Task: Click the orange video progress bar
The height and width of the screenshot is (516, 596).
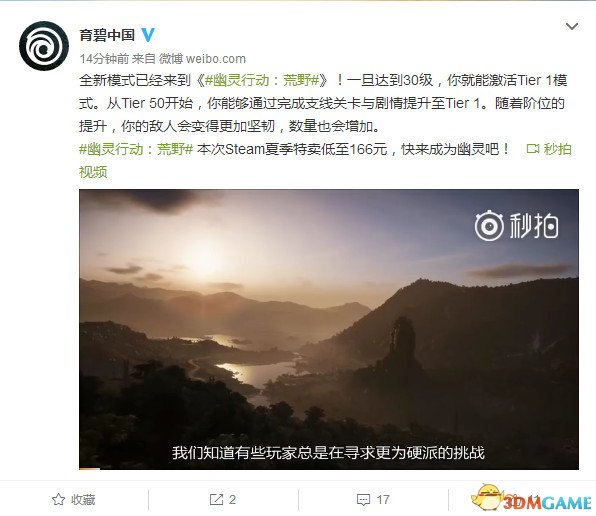Action: [x=89, y=469]
